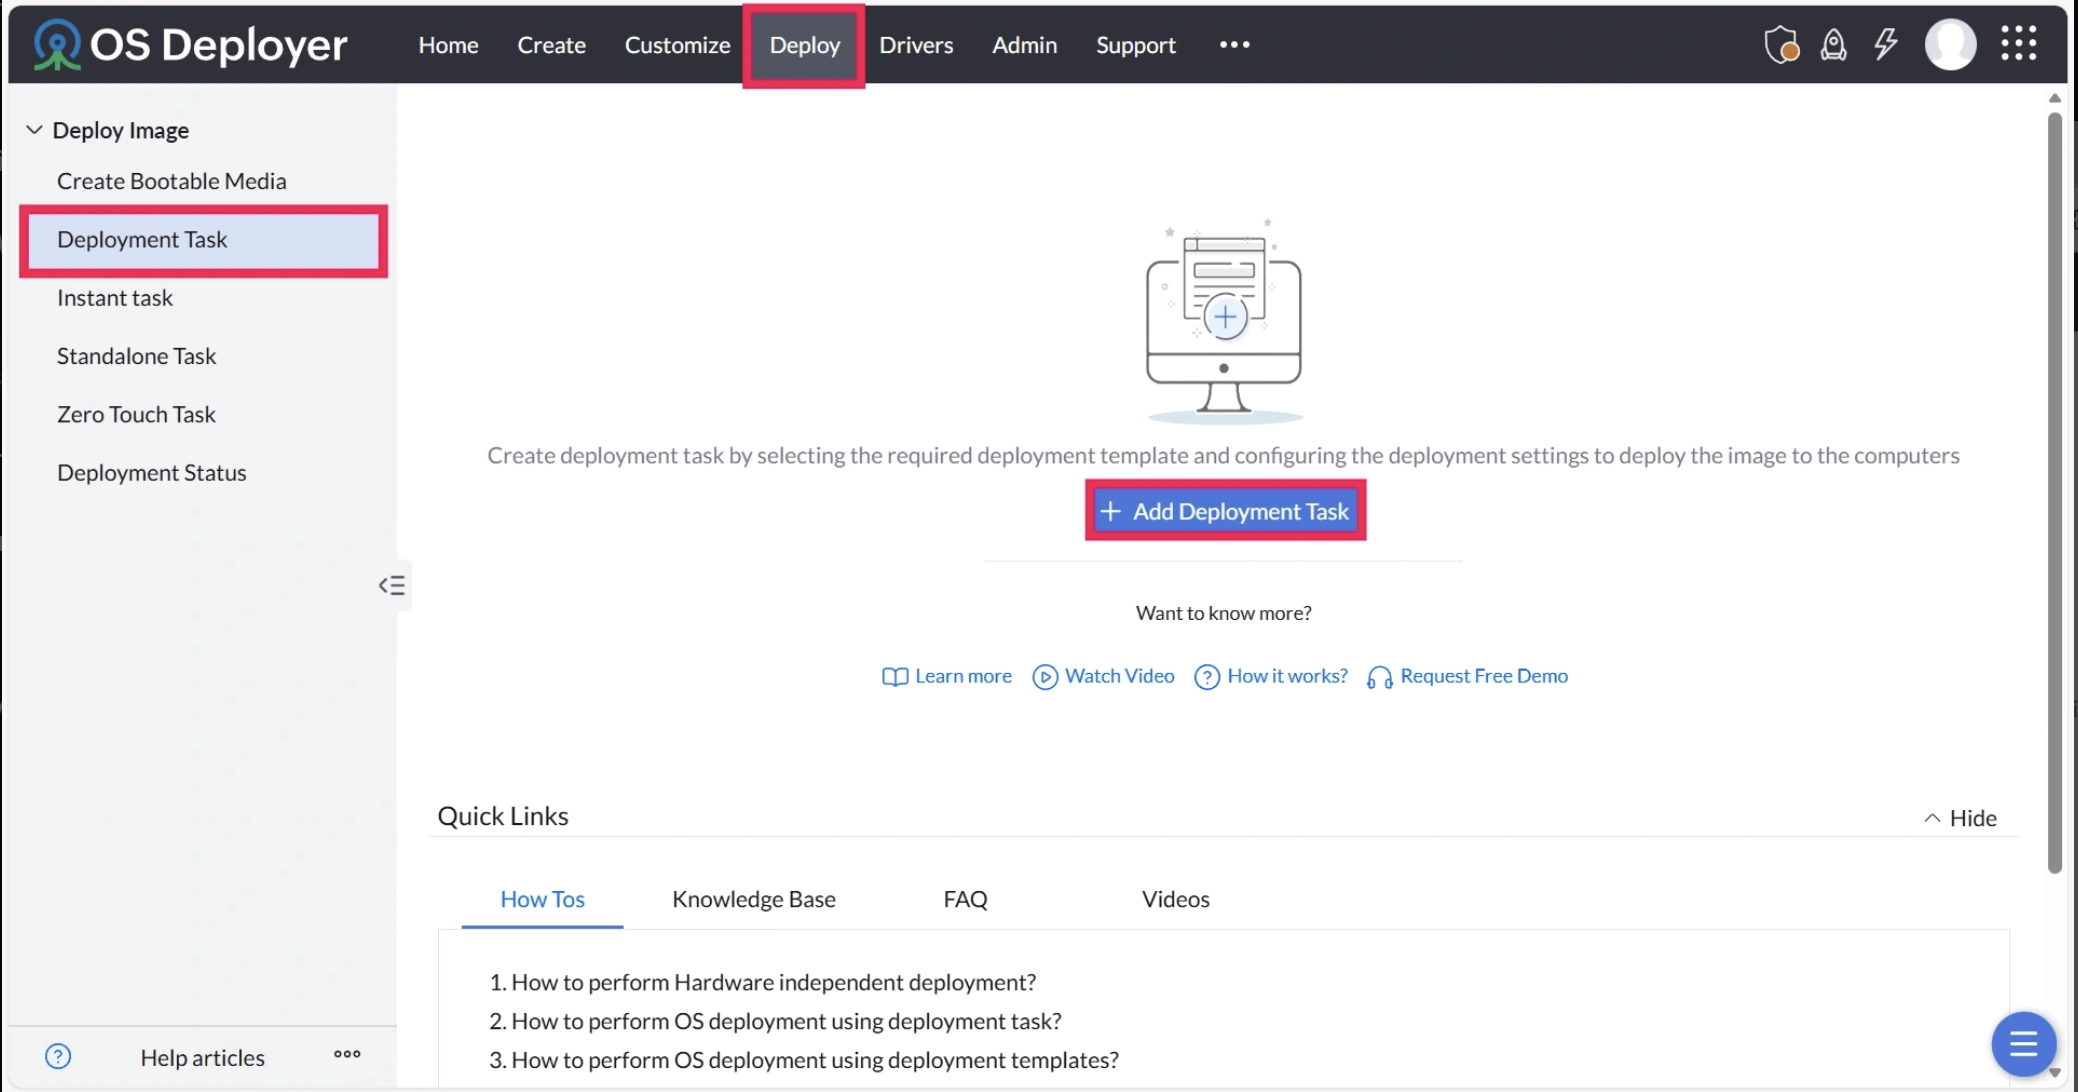Switch to the Knowledge Base tab

753,899
